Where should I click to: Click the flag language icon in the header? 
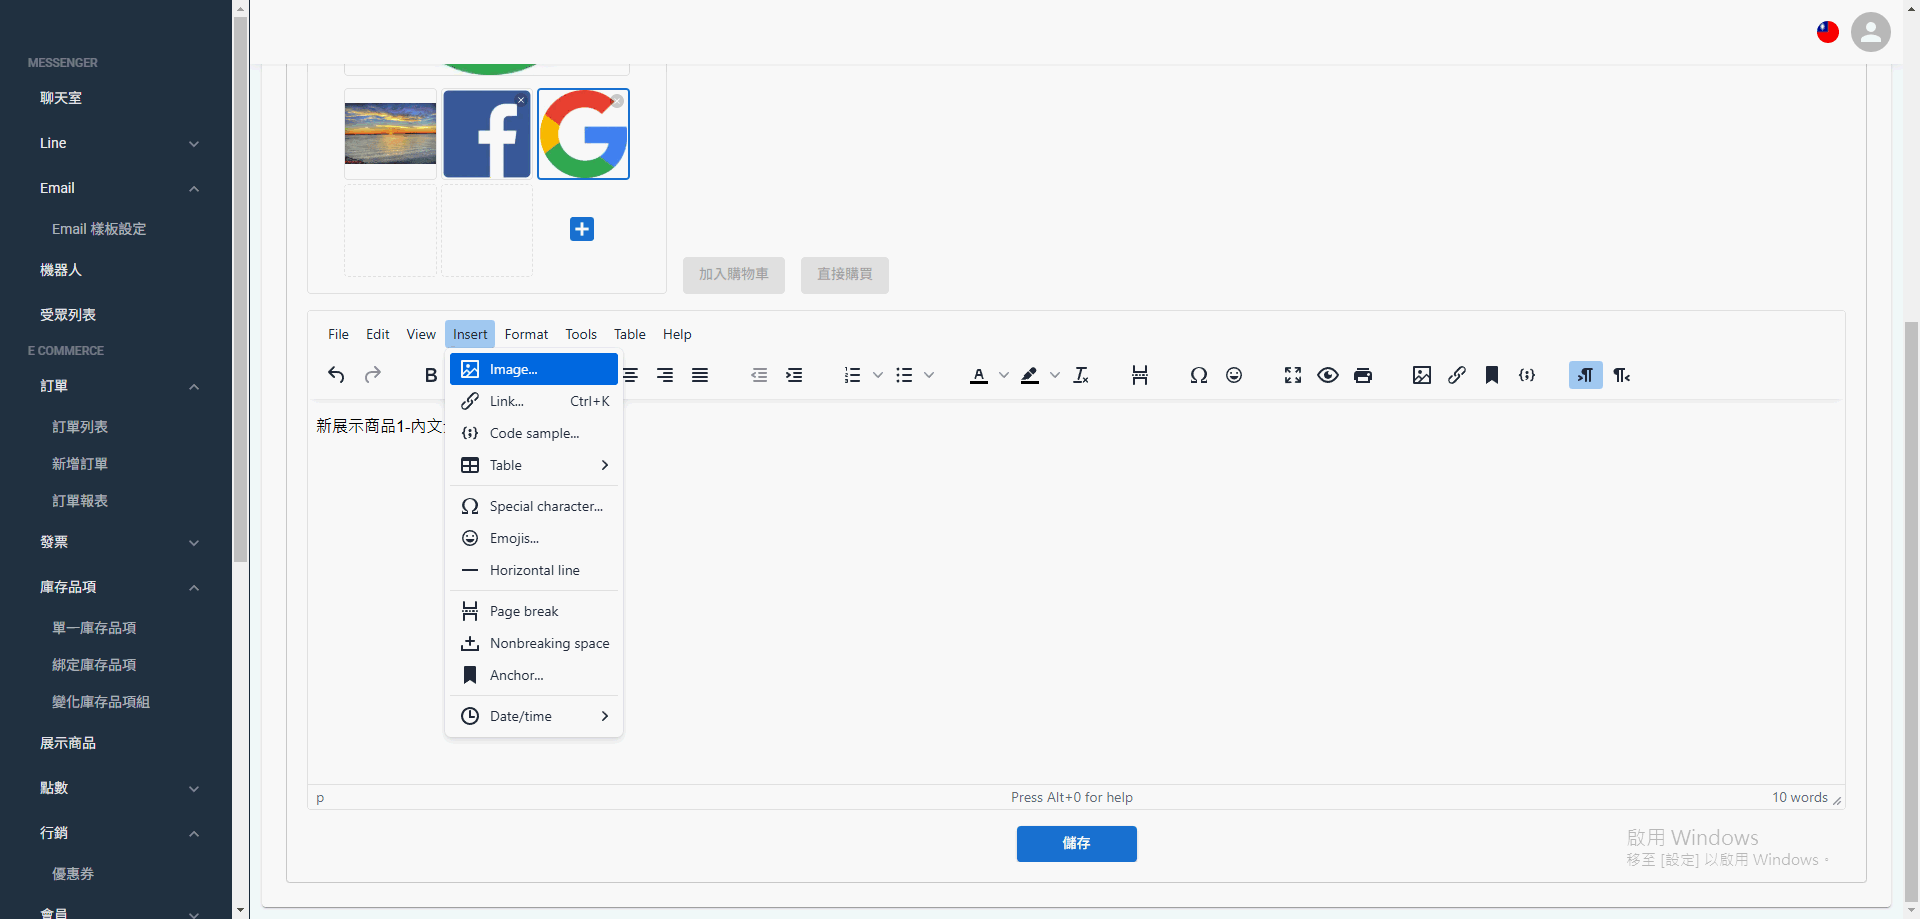tap(1828, 32)
